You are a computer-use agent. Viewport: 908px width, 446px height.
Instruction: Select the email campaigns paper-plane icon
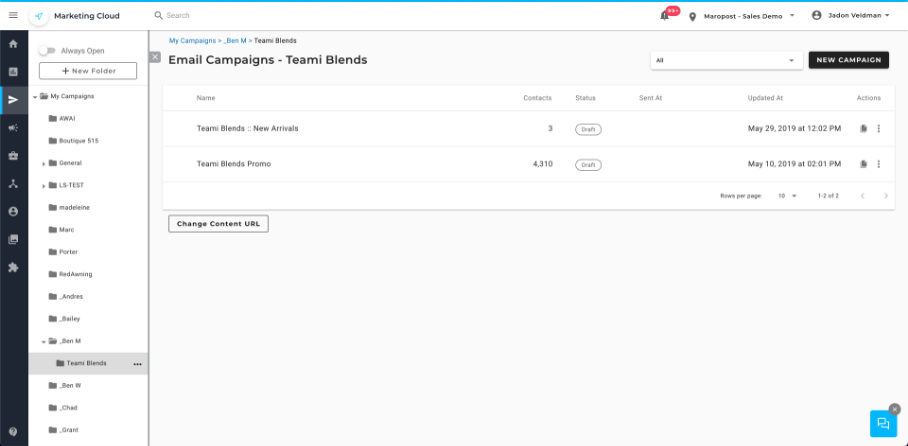pos(13,100)
